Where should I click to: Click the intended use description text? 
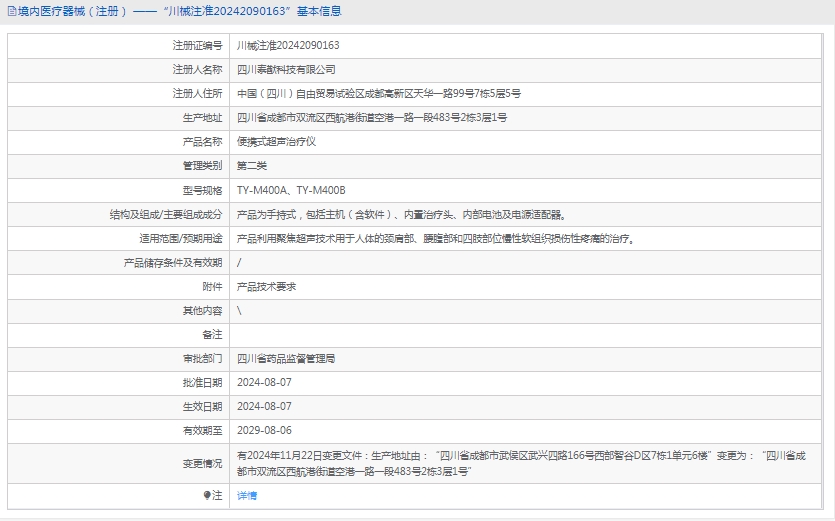click(x=435, y=238)
